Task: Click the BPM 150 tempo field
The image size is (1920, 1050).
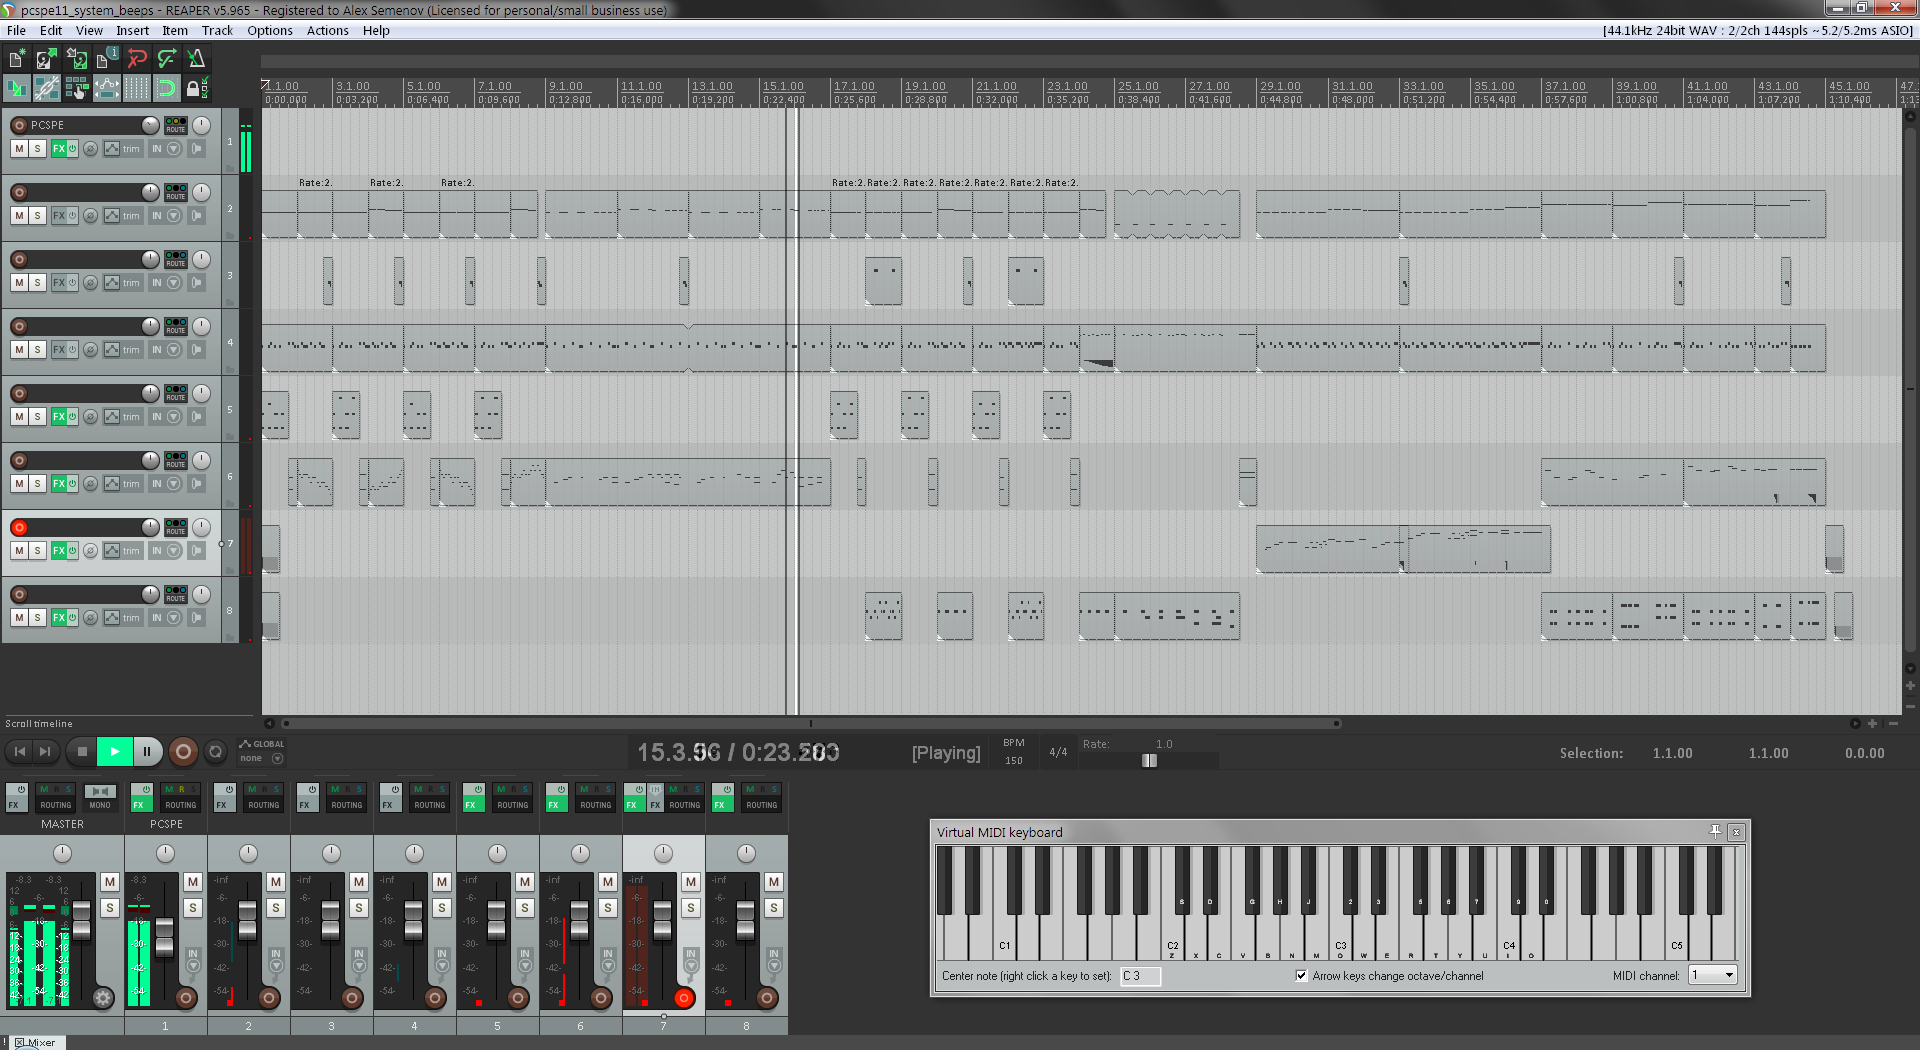Action: point(1014,760)
